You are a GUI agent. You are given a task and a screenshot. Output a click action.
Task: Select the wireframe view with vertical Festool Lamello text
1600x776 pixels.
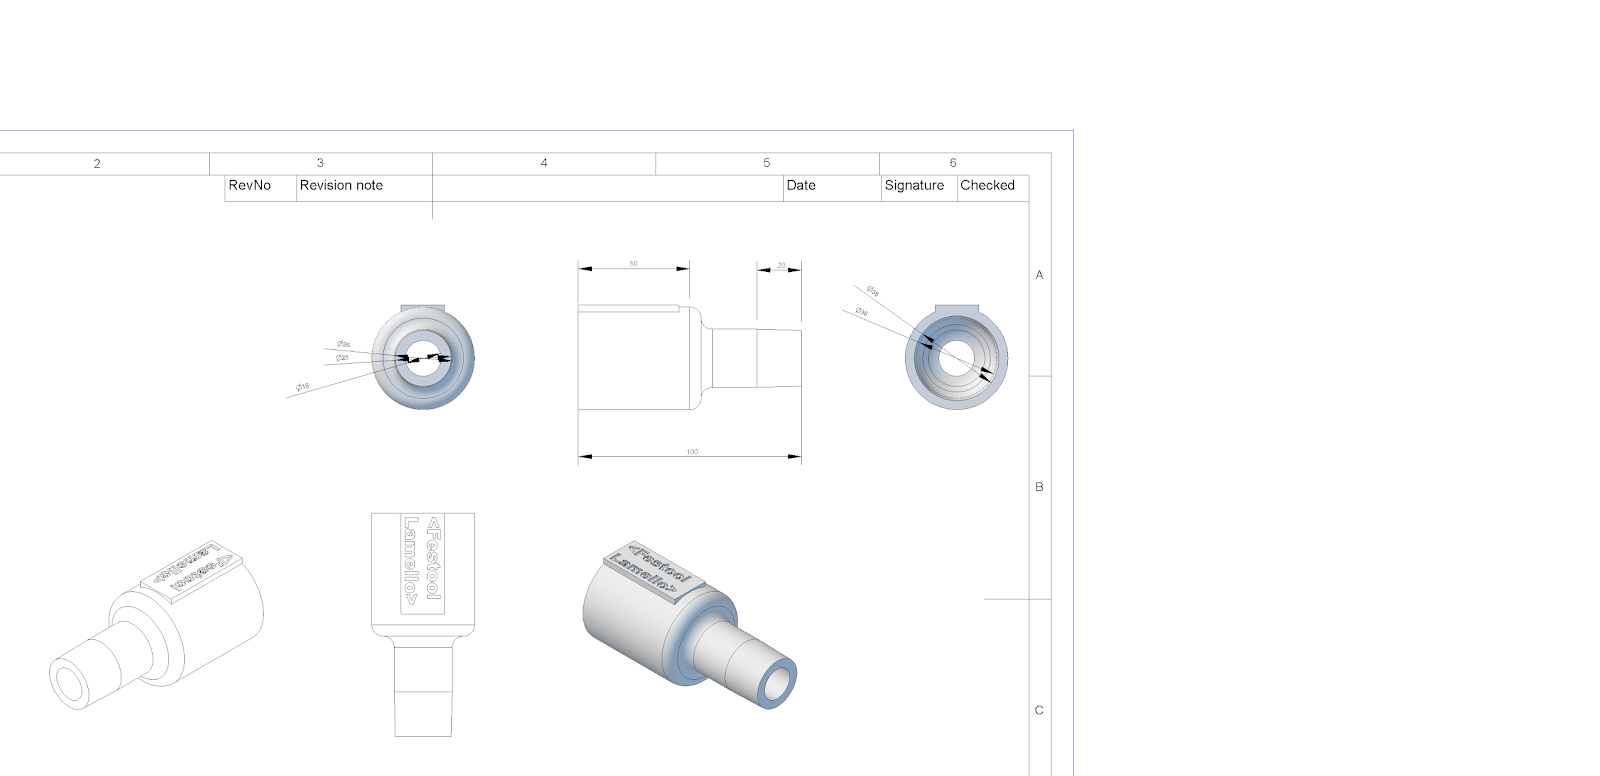[423, 625]
